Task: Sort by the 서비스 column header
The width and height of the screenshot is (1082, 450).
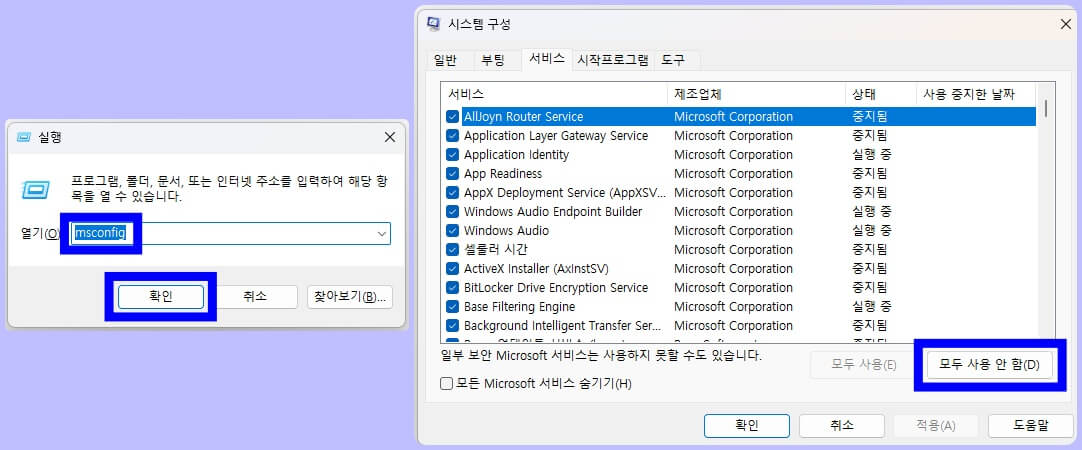Action: pos(555,94)
